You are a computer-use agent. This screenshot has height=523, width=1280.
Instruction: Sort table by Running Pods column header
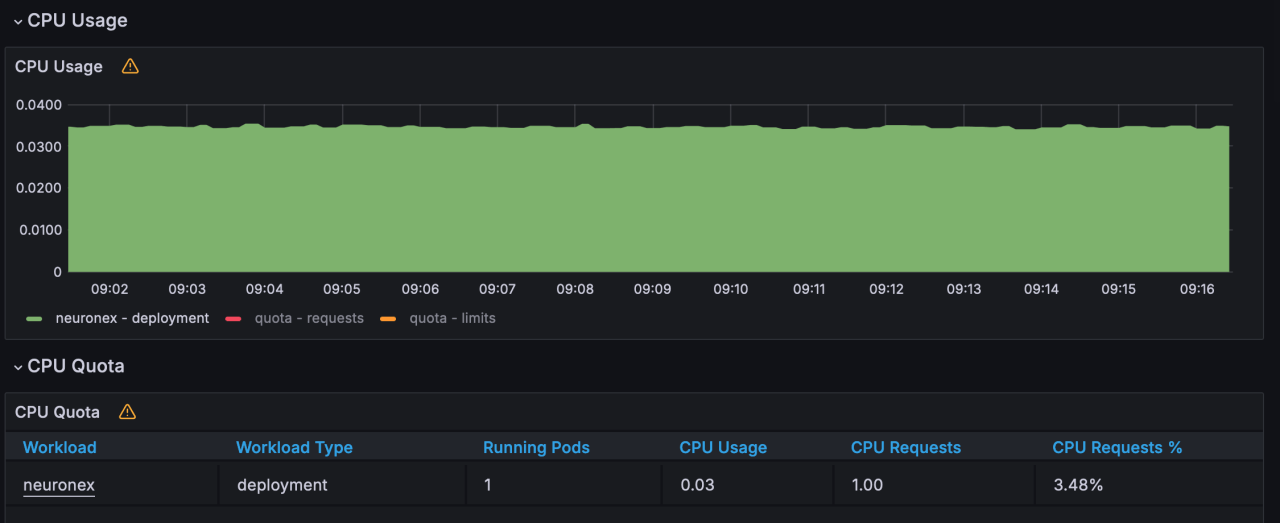536,447
